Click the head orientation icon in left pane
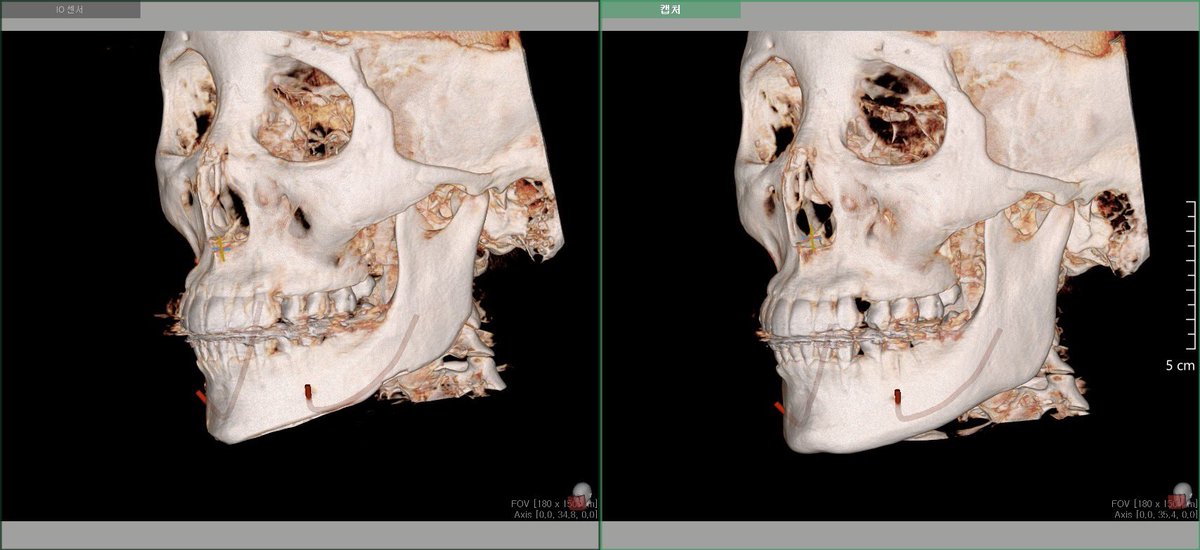 [581, 495]
